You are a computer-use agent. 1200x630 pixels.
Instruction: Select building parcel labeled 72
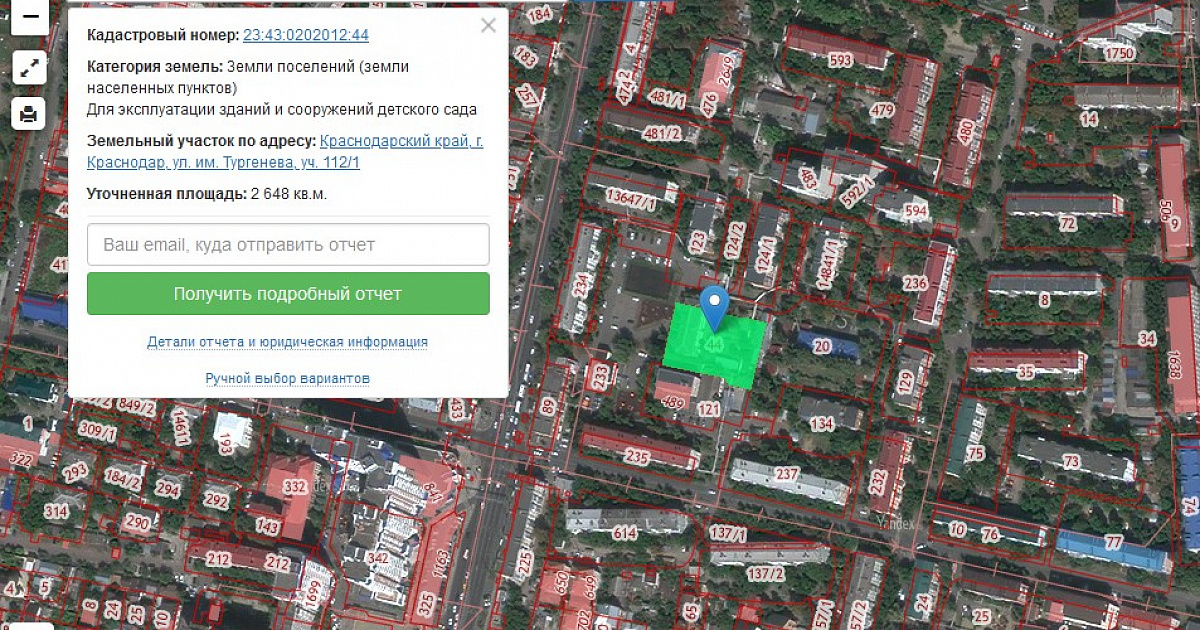pos(1067,223)
